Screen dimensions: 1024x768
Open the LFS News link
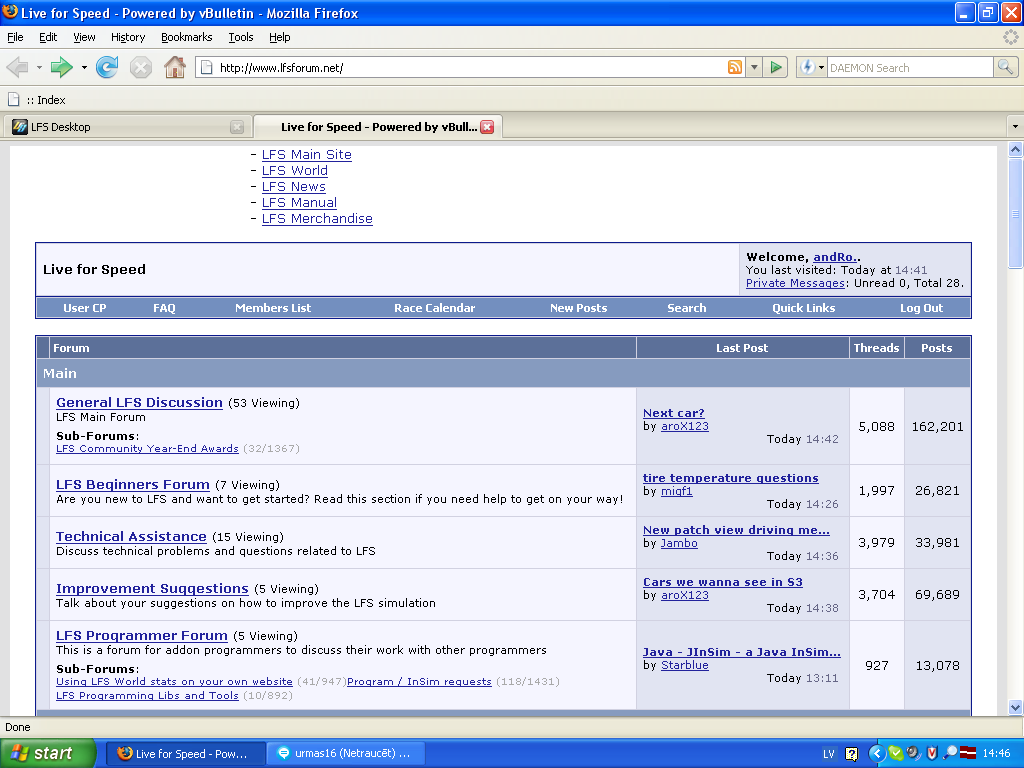point(294,187)
